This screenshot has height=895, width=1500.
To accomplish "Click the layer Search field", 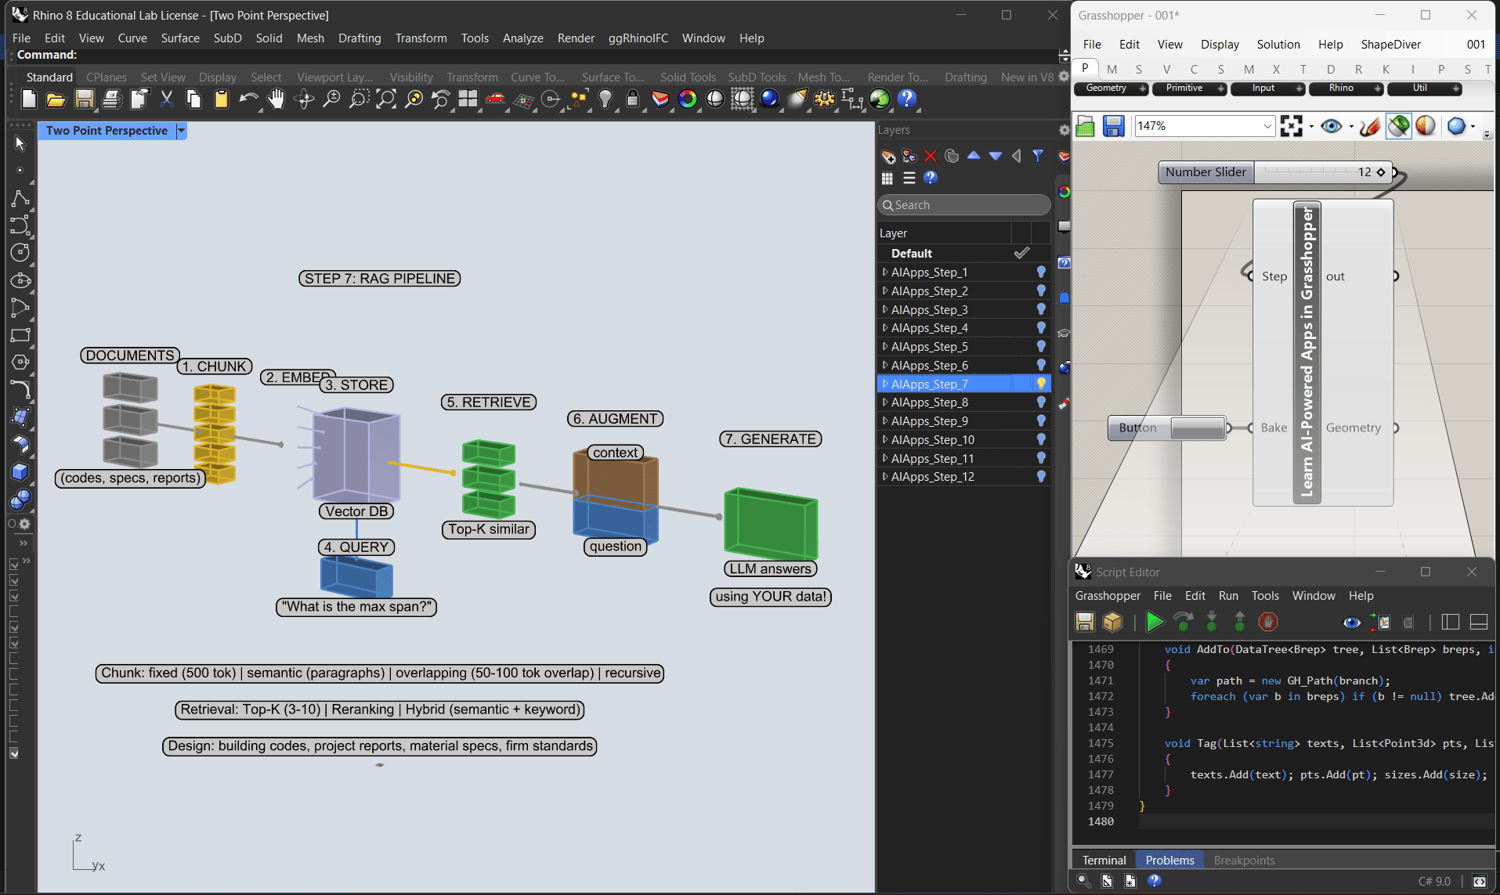I will (964, 205).
